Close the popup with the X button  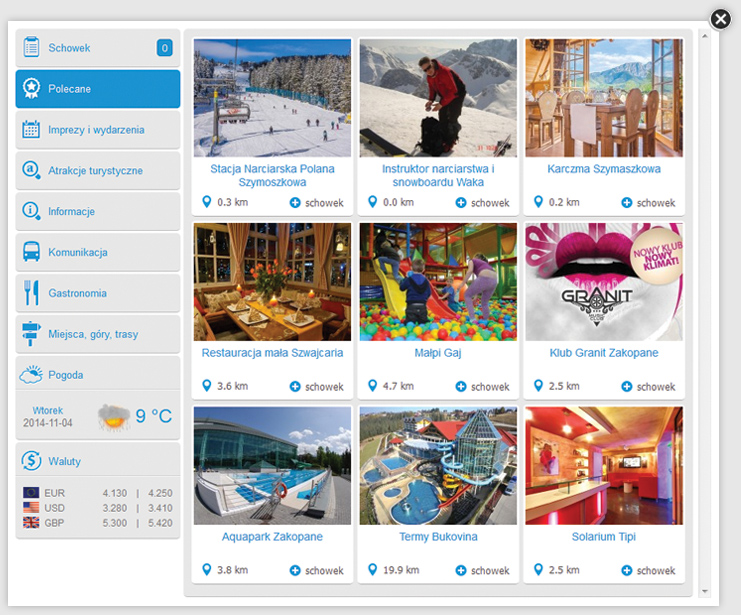click(720, 19)
